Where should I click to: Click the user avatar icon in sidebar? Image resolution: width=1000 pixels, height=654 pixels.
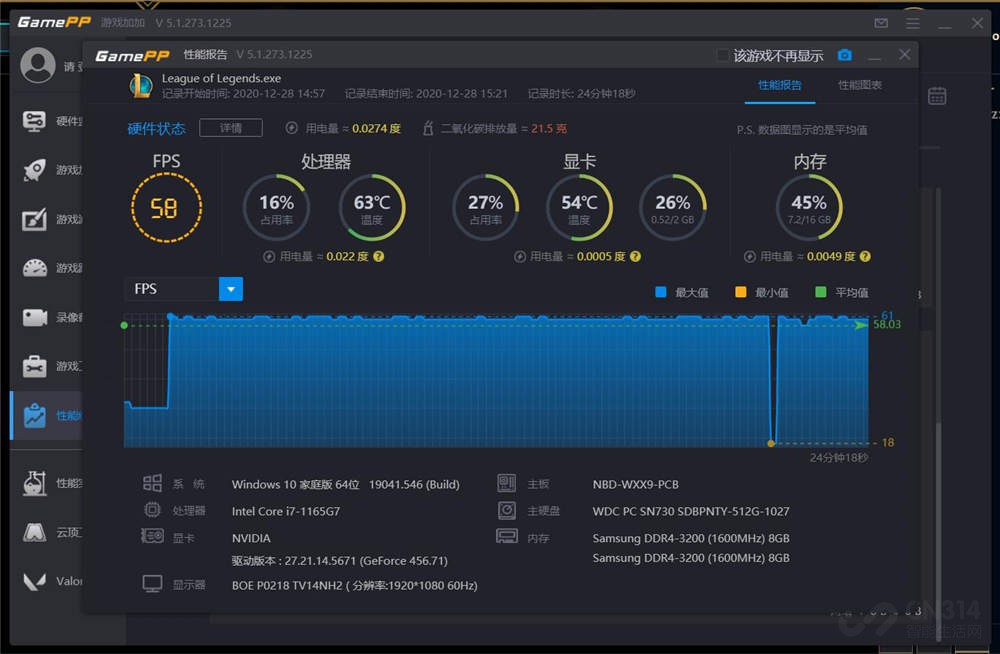click(x=38, y=65)
